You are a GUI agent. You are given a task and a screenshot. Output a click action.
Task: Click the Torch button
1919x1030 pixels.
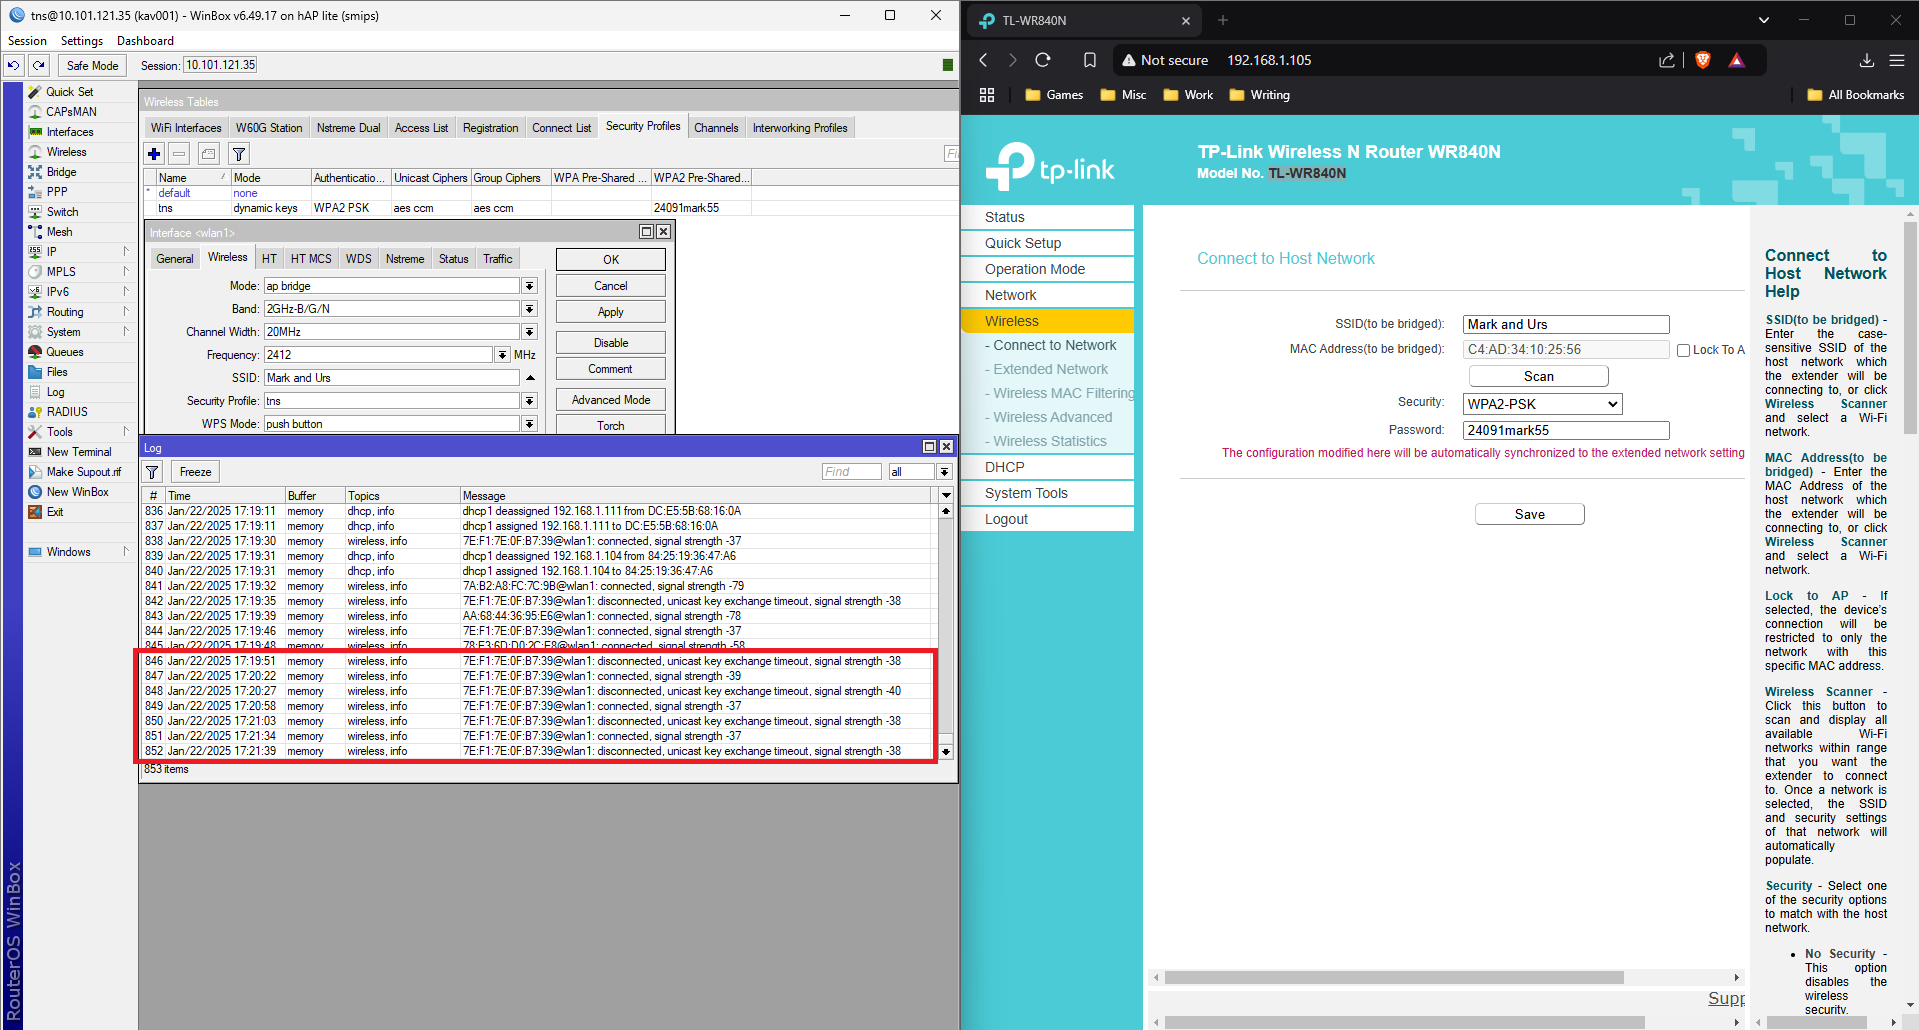pos(611,425)
